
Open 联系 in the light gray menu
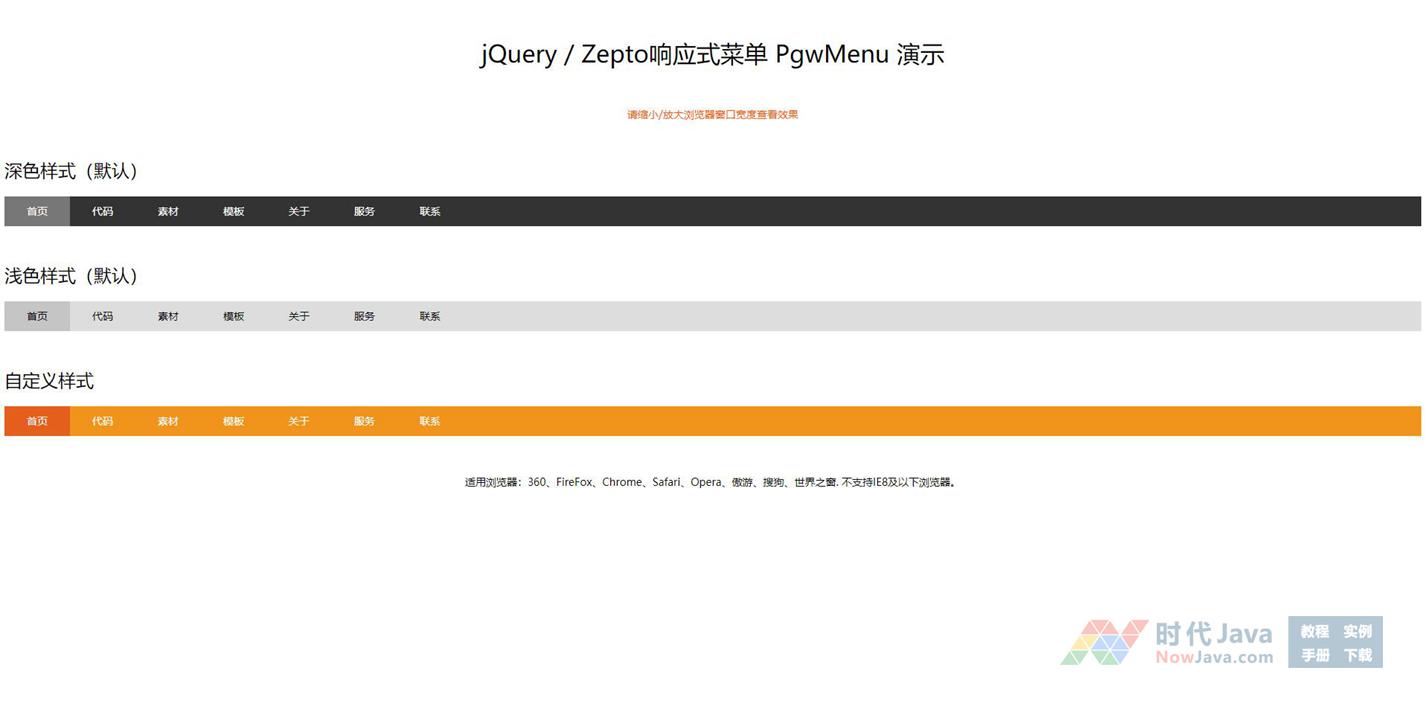click(430, 316)
